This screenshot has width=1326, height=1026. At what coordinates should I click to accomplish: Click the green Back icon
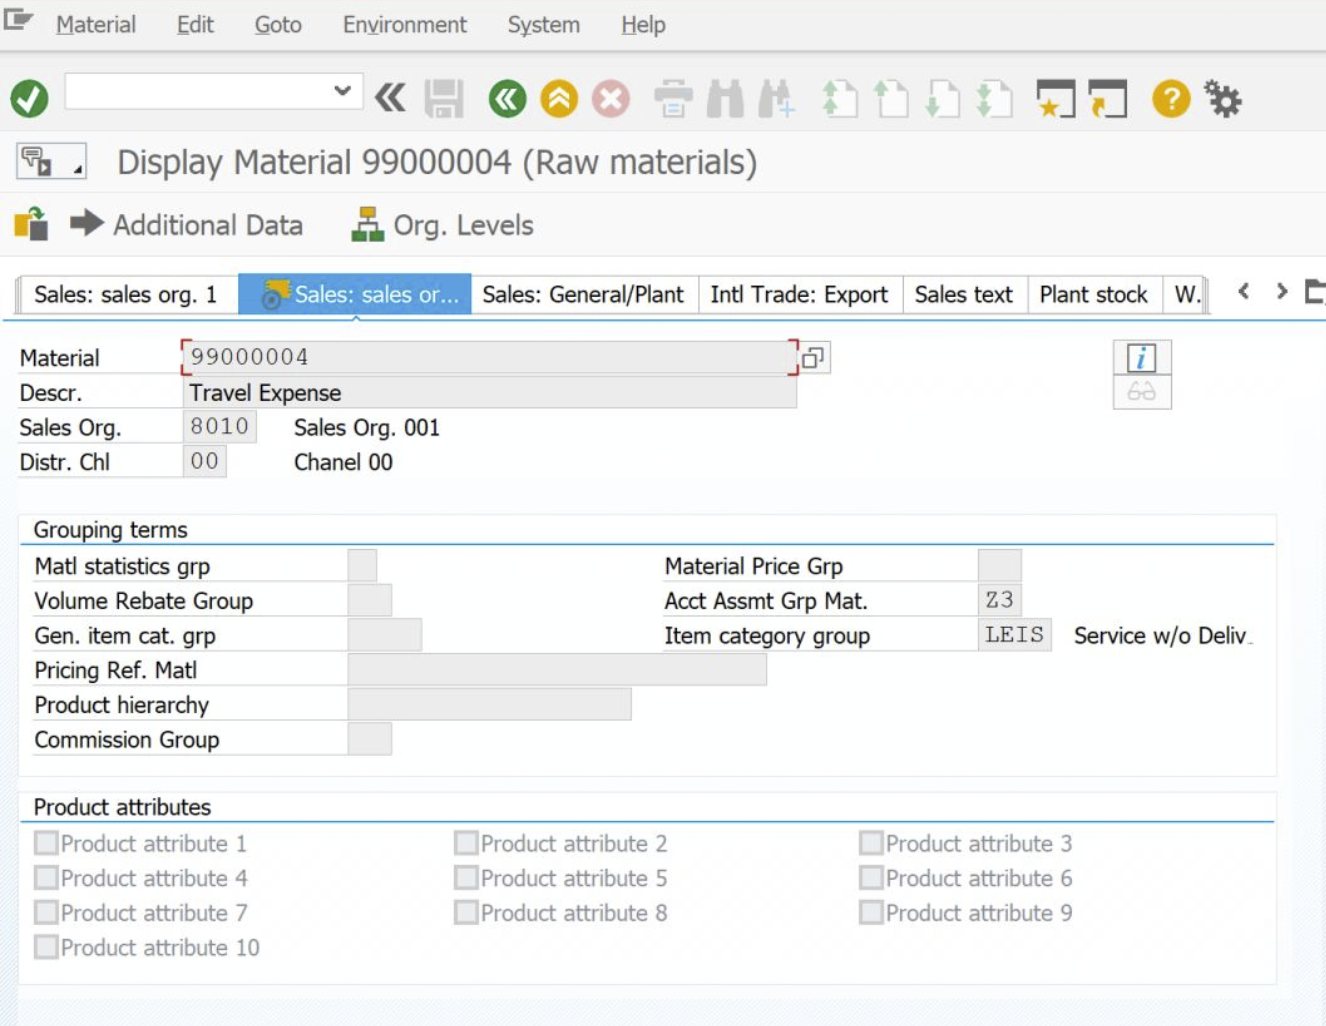click(x=507, y=99)
